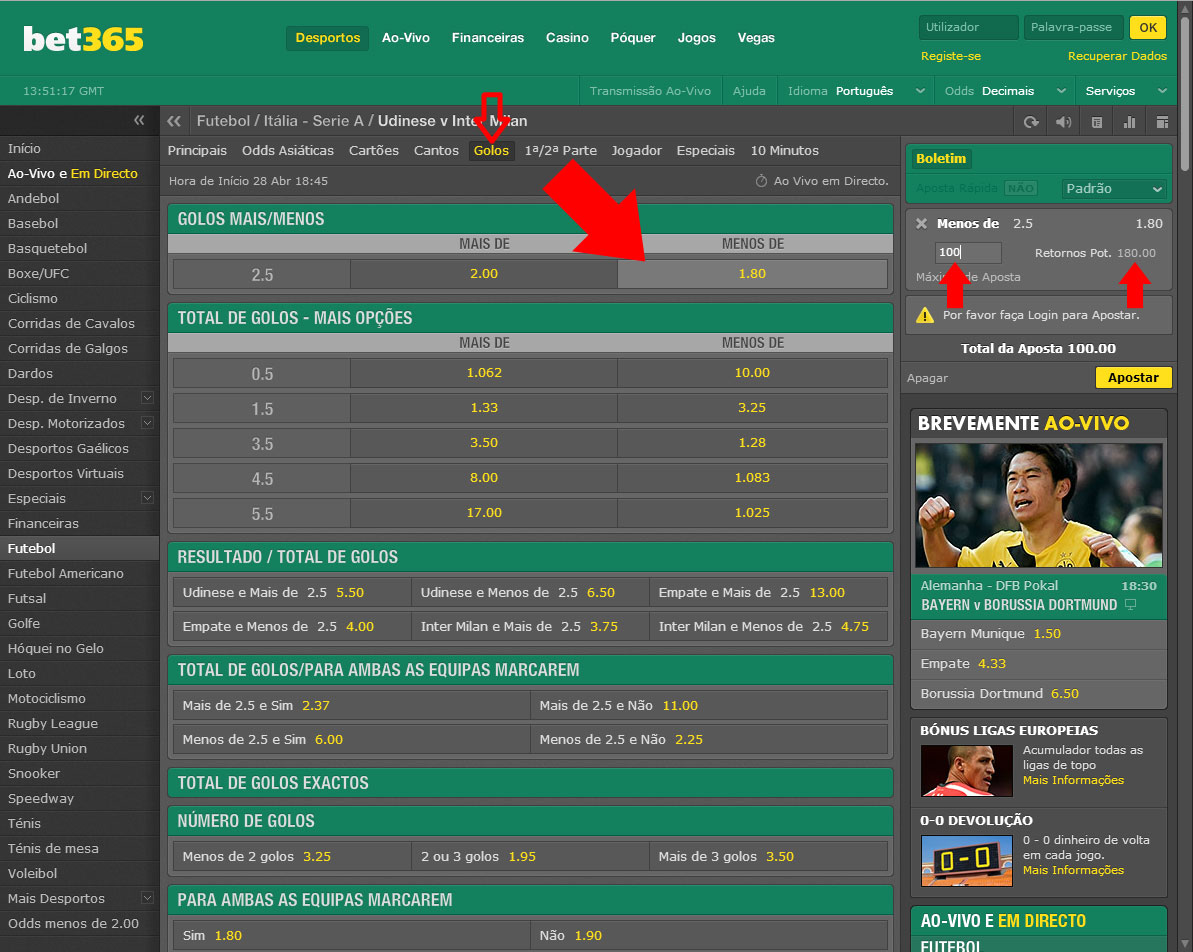Image resolution: width=1193 pixels, height=952 pixels.
Task: Select Mais de 2.5 odds 2.00
Action: (483, 274)
